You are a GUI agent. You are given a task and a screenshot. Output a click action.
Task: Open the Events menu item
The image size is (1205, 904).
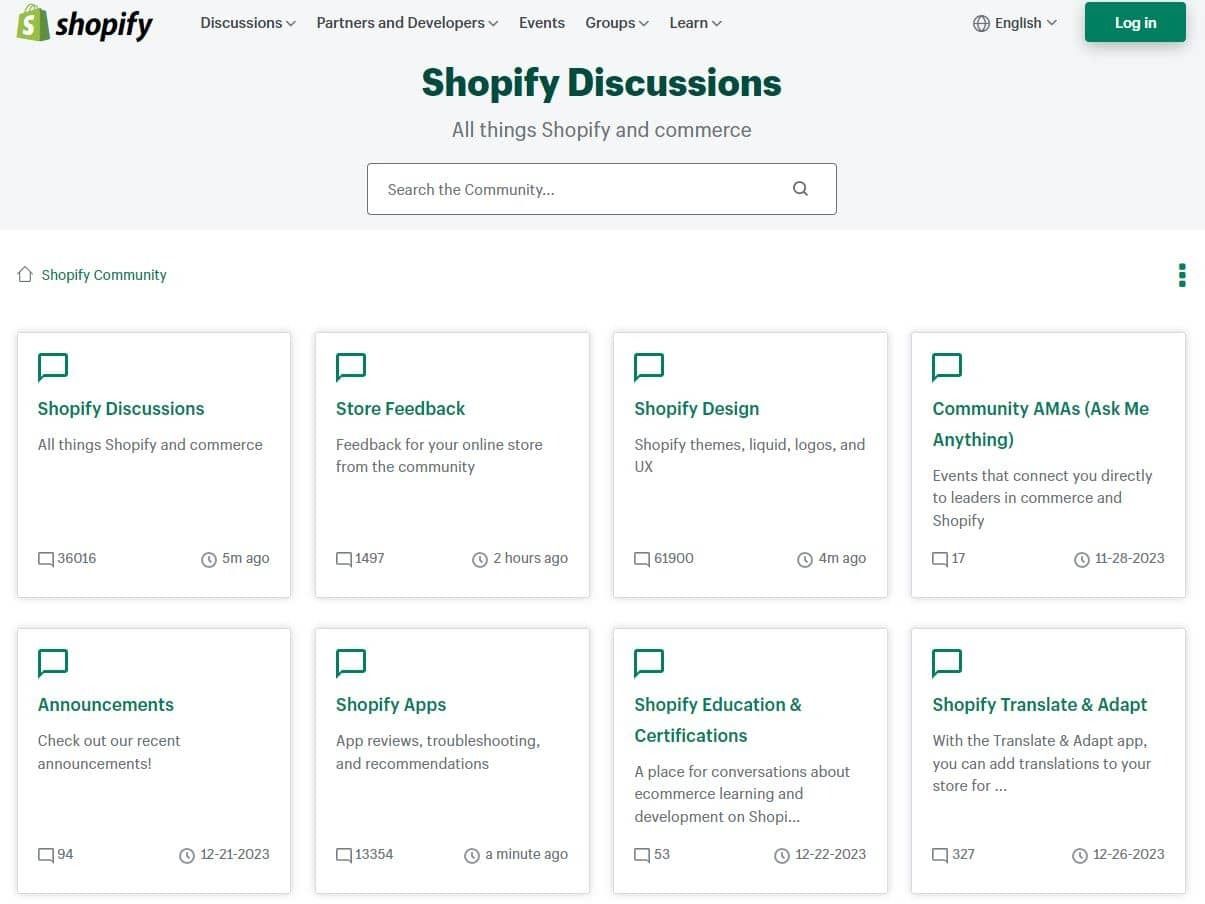click(542, 23)
